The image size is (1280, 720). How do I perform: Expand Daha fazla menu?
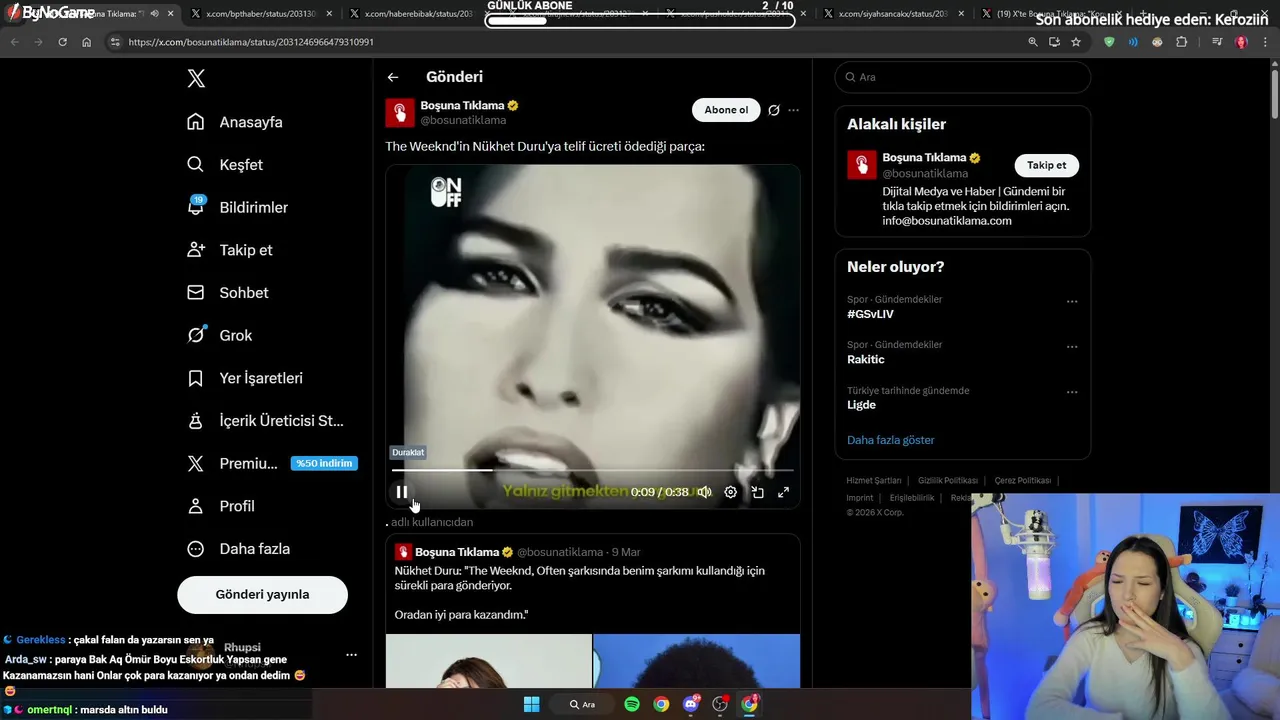pyautogui.click(x=239, y=549)
